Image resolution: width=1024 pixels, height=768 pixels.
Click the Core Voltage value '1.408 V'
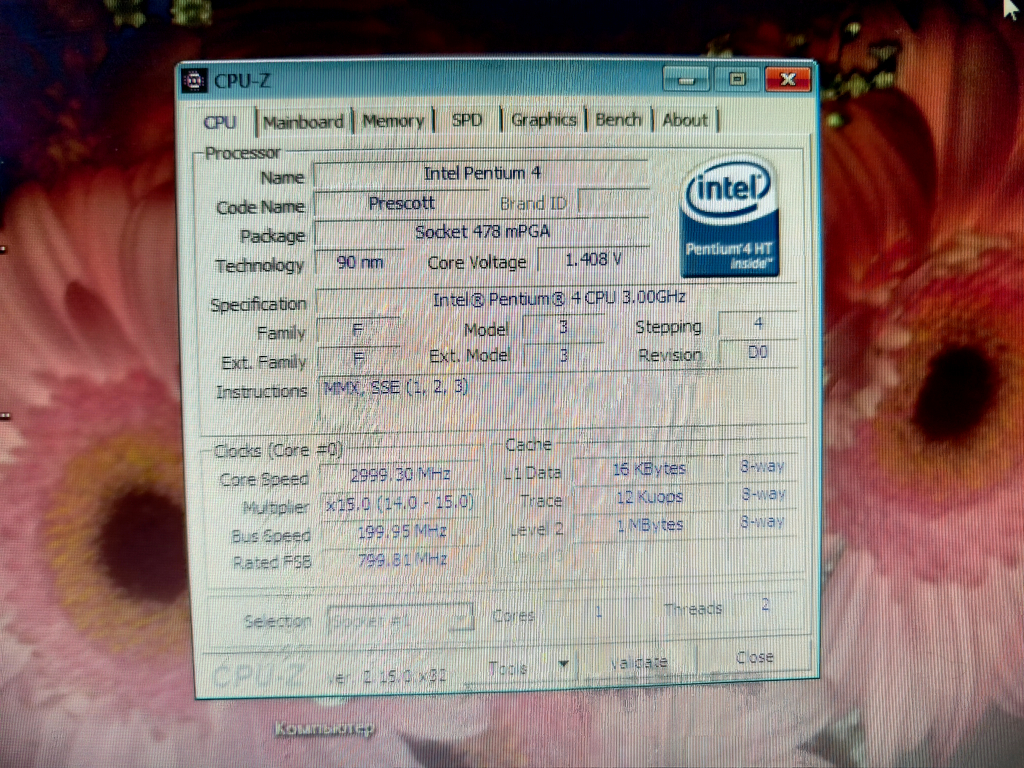pyautogui.click(x=593, y=260)
